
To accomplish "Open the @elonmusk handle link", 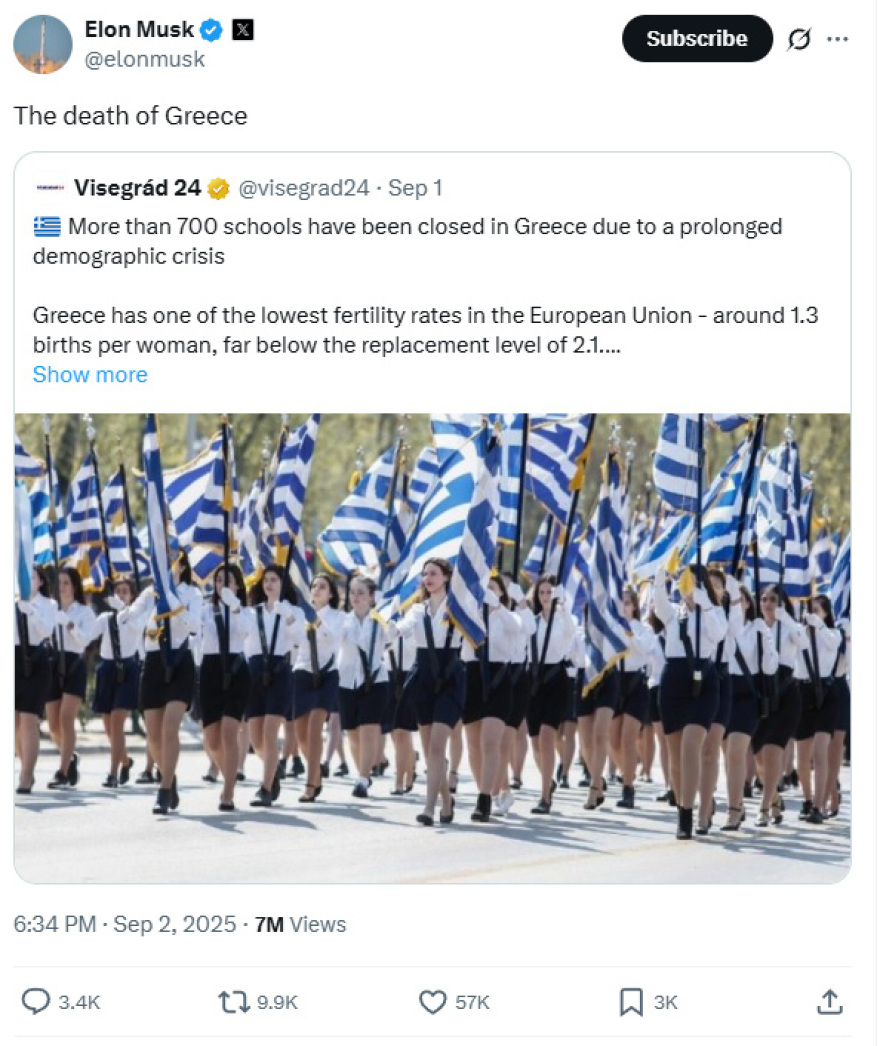I will tap(145, 59).
